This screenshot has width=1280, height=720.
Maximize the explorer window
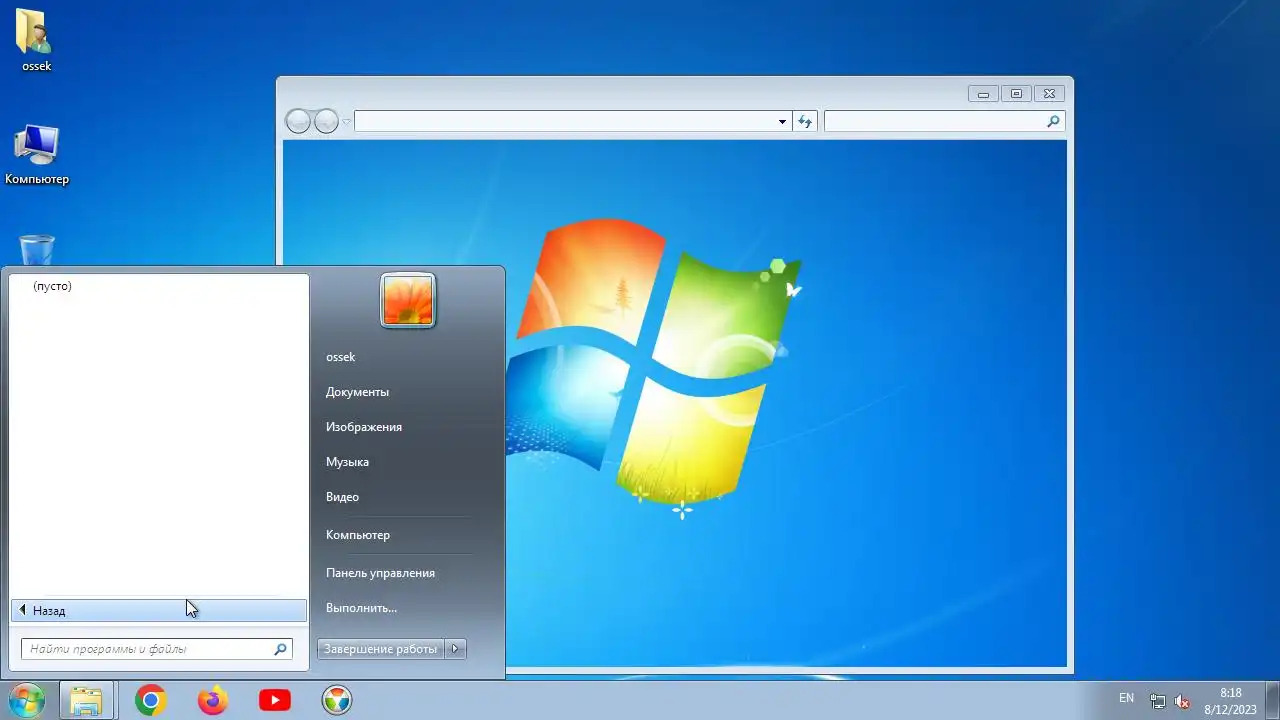point(1016,94)
